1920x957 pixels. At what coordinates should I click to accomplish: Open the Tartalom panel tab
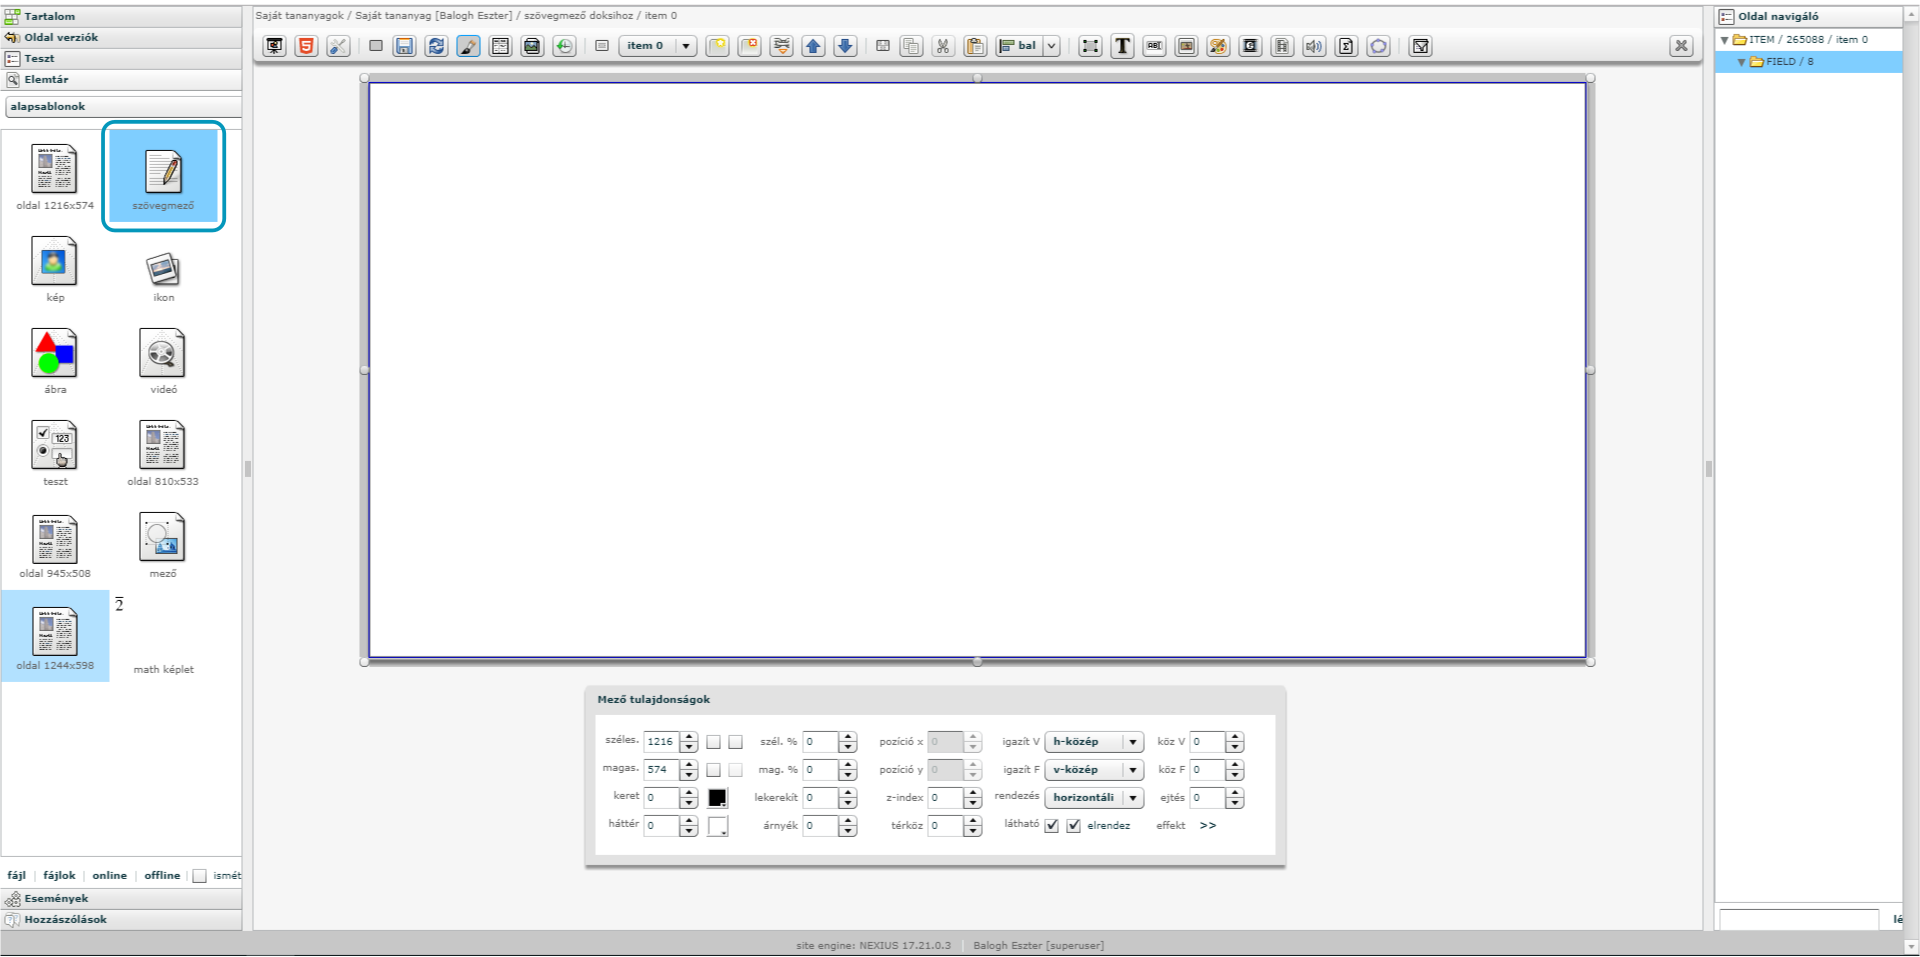[x=49, y=16]
